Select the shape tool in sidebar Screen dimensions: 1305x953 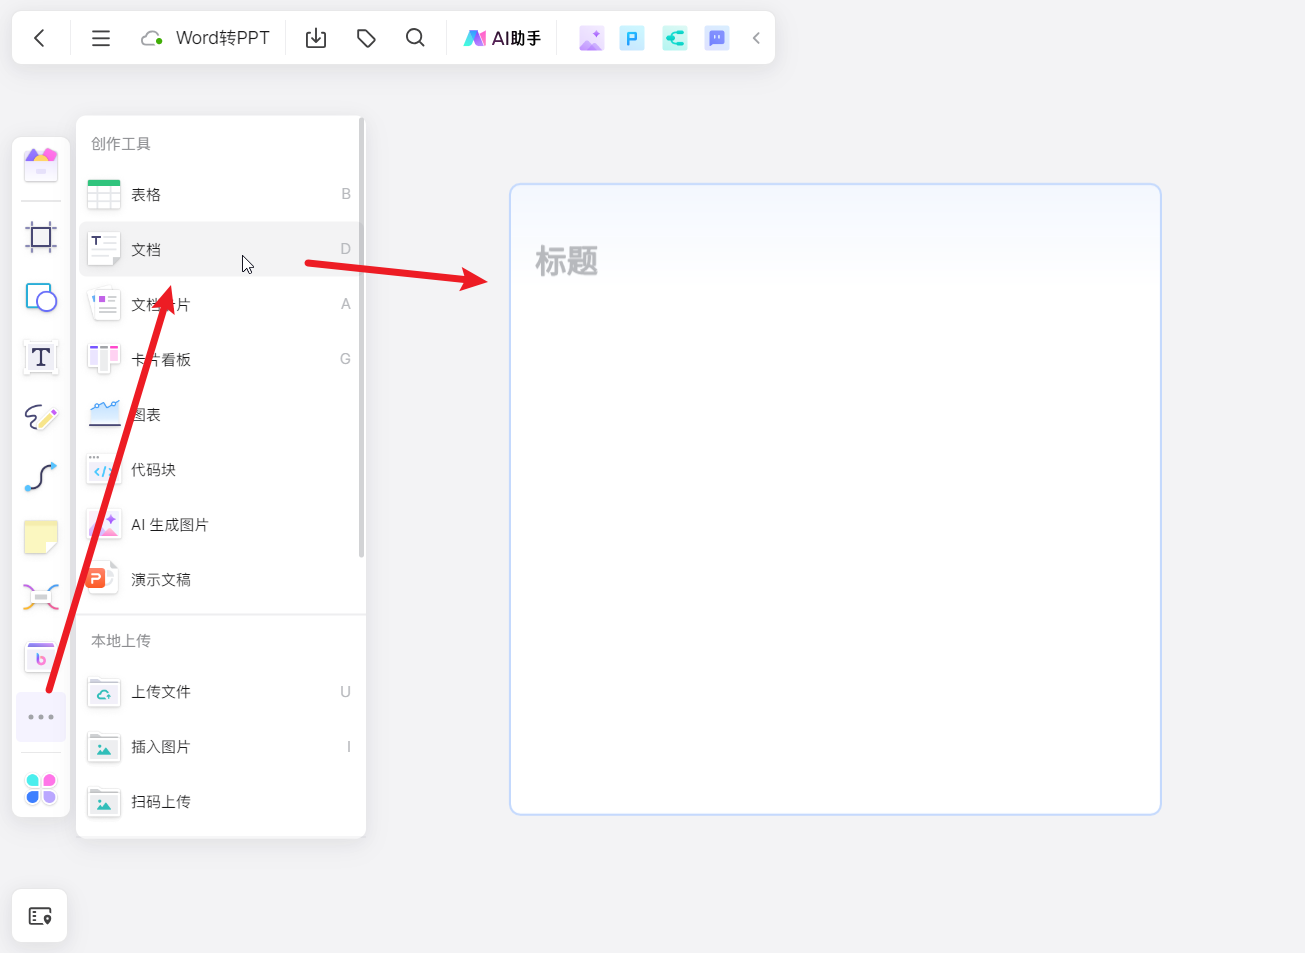(41, 297)
